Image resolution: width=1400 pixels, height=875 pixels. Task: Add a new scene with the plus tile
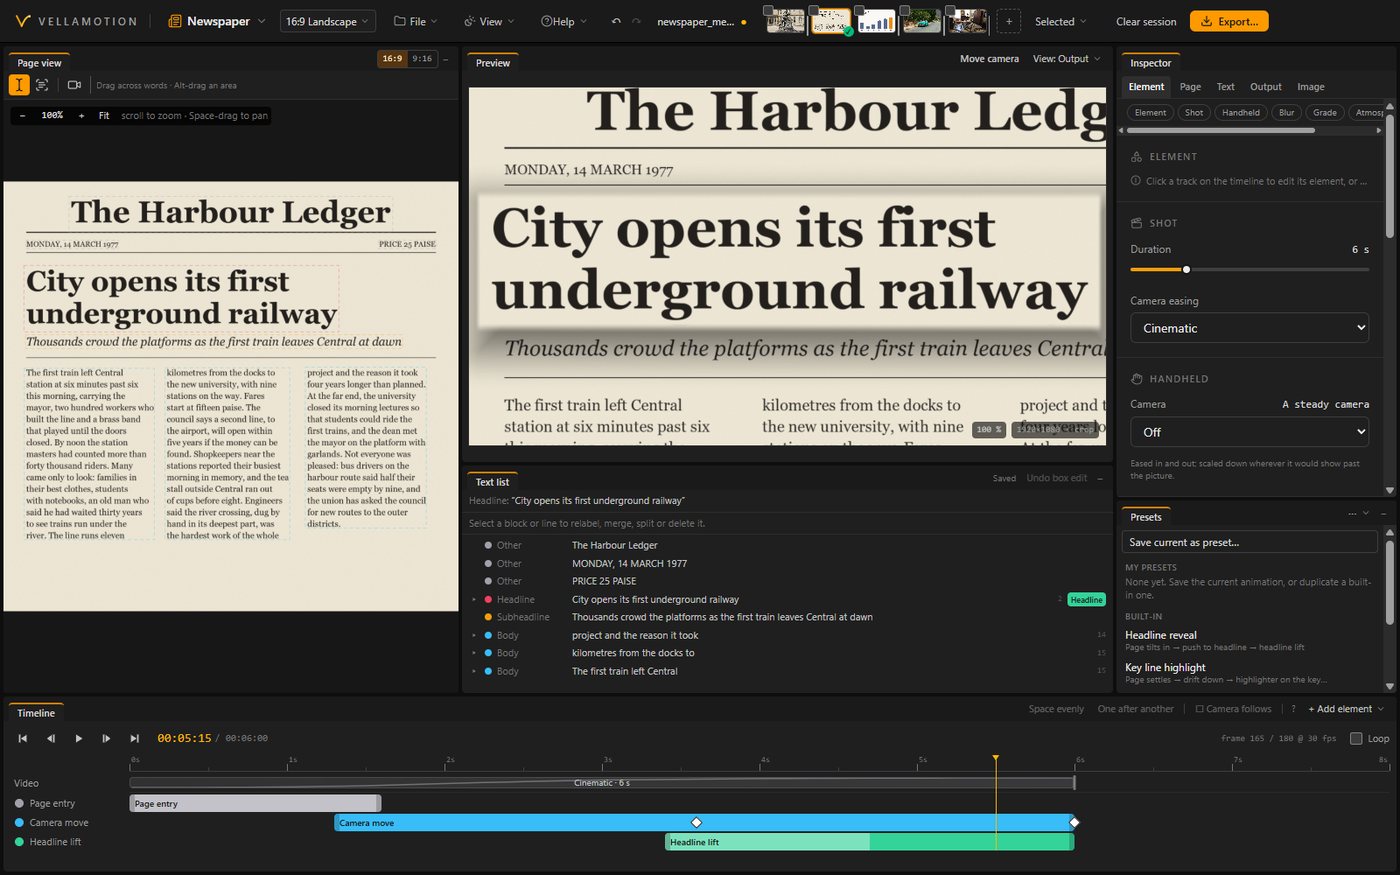[x=1009, y=21]
